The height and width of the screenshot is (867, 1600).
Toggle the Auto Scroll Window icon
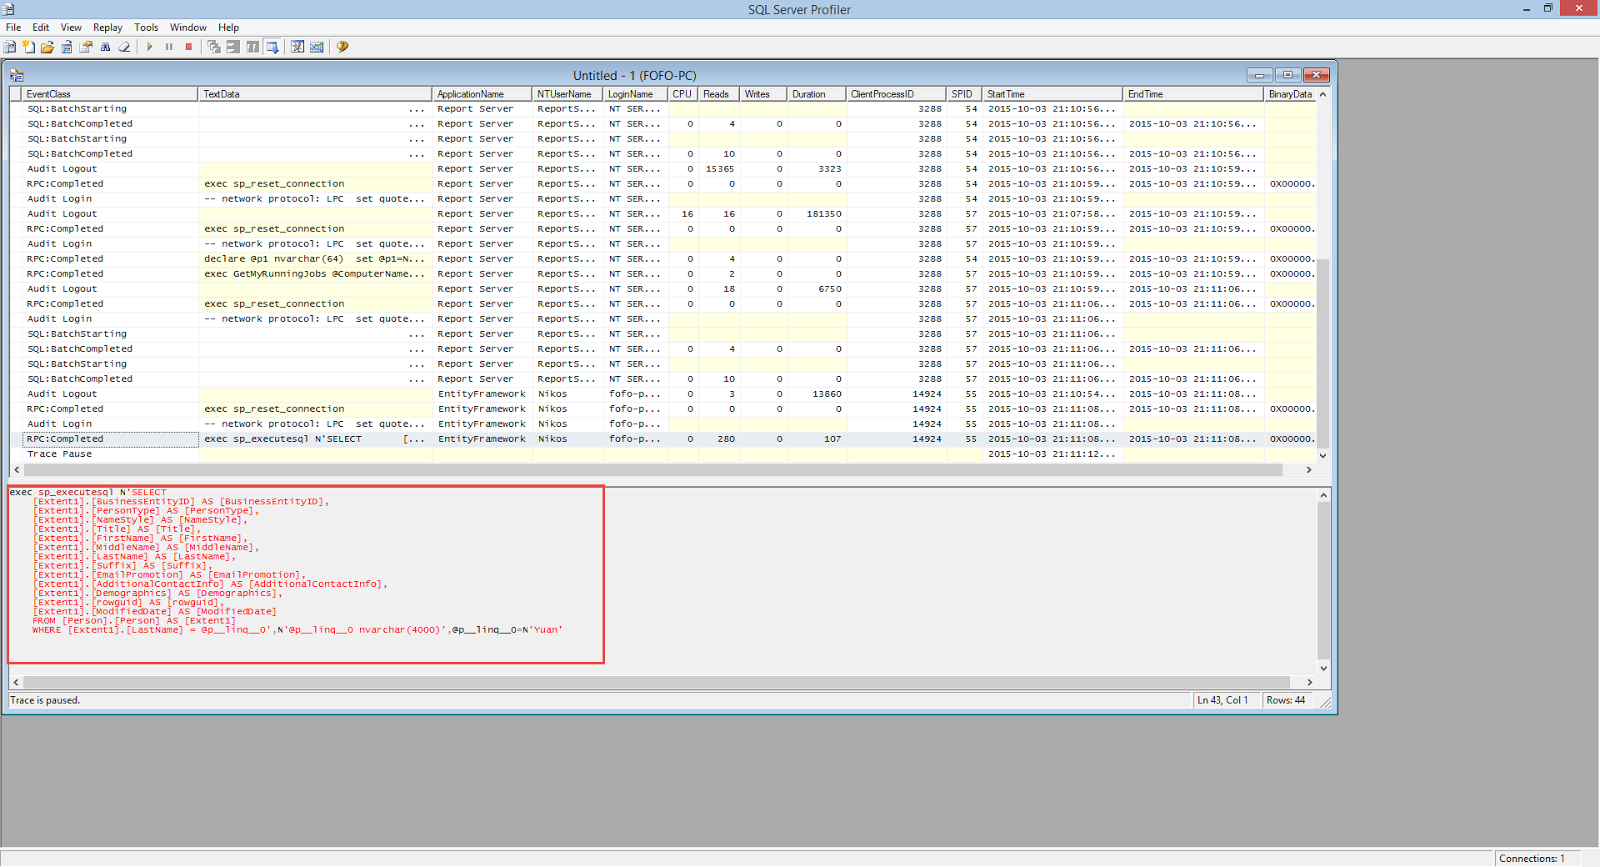pyautogui.click(x=272, y=47)
